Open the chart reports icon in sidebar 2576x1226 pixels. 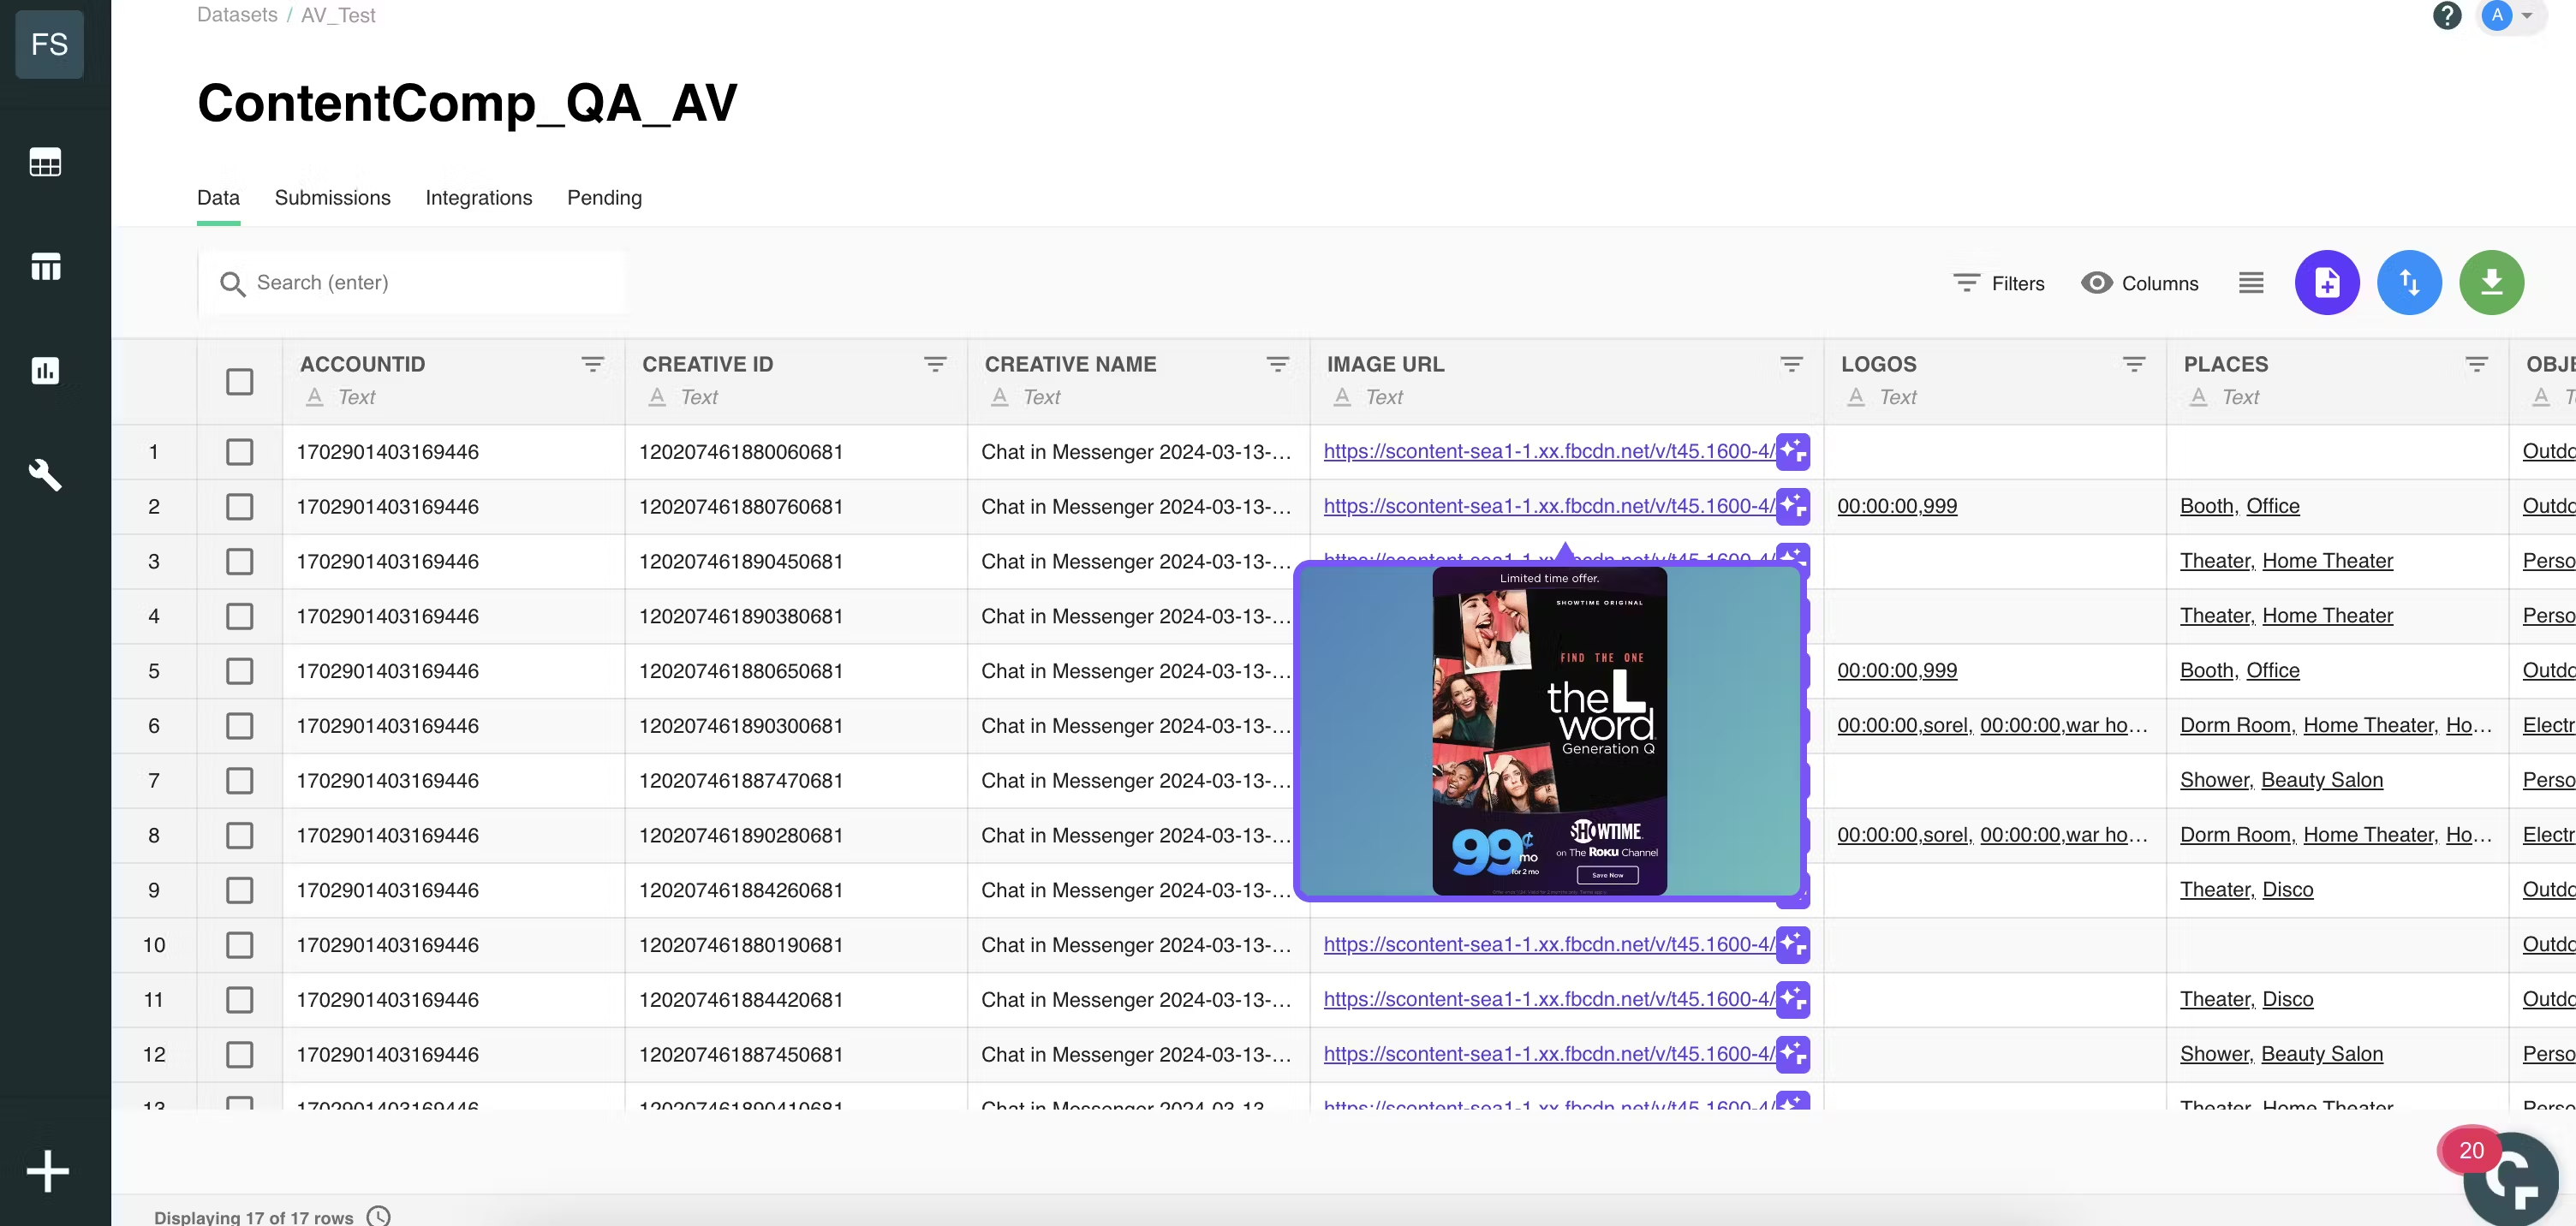tap(45, 371)
